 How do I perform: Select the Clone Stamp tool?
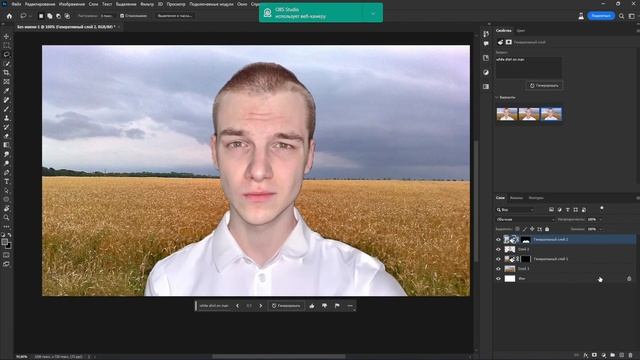[x=7, y=118]
